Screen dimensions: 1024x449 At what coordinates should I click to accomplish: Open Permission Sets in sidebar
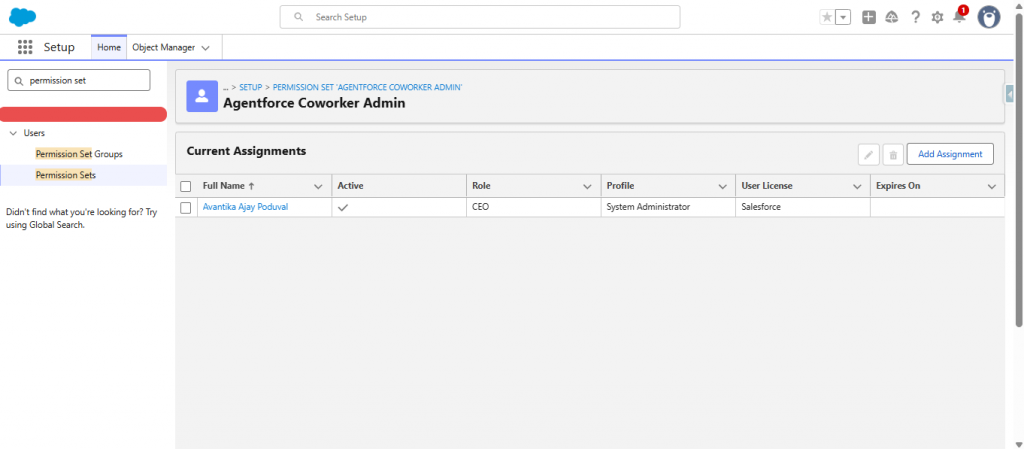point(66,175)
